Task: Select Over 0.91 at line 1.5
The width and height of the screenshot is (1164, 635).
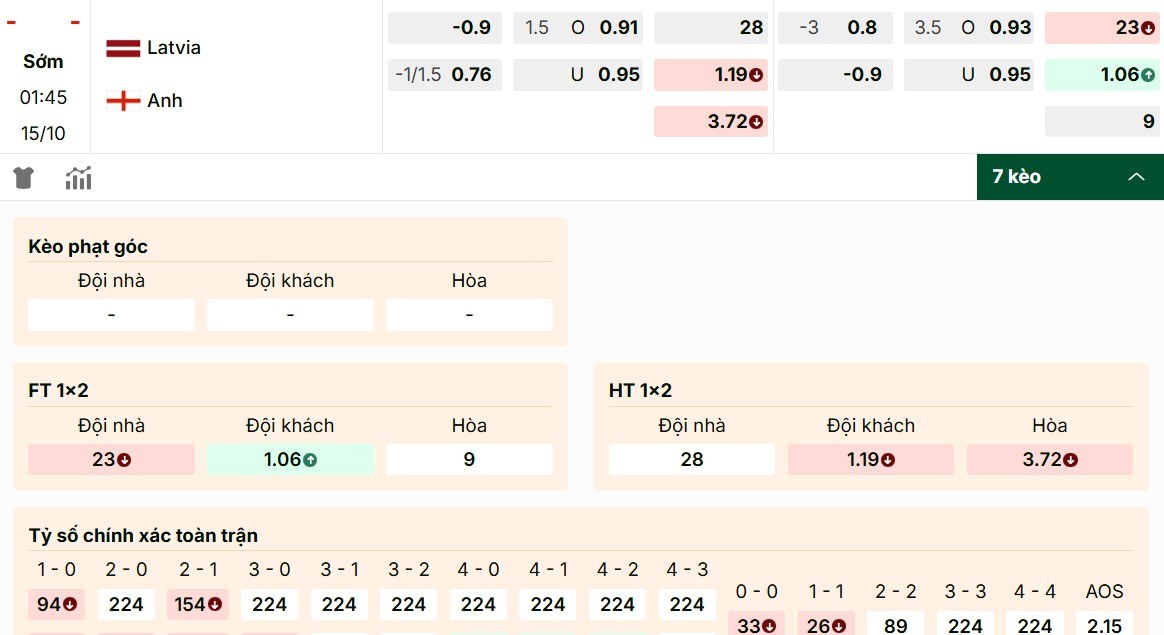Action: click(577, 28)
